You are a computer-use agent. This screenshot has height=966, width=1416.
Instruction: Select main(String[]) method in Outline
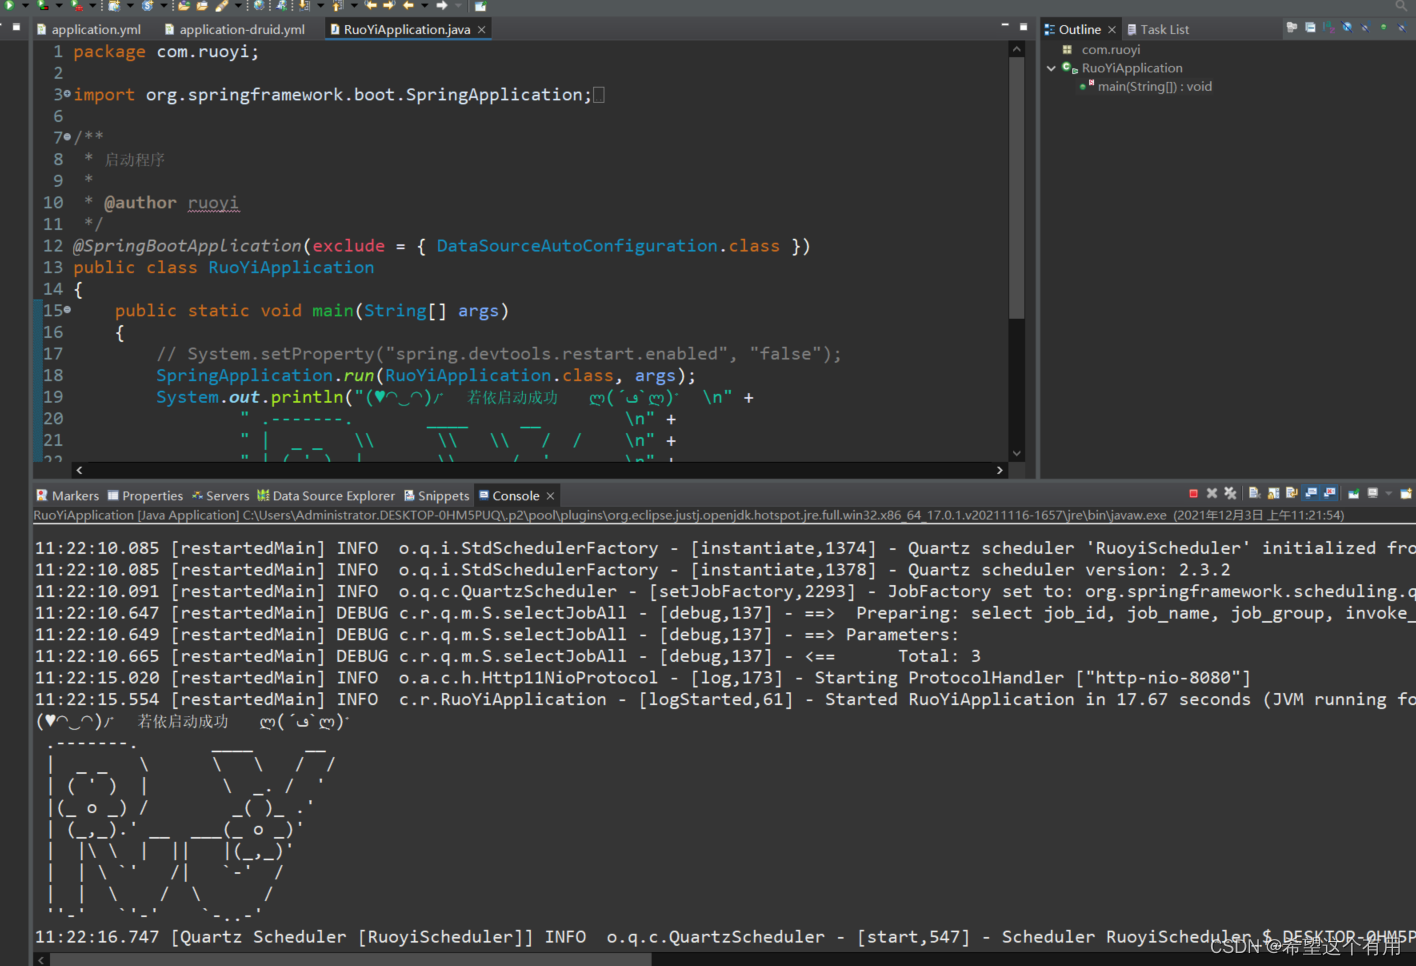(x=1154, y=87)
